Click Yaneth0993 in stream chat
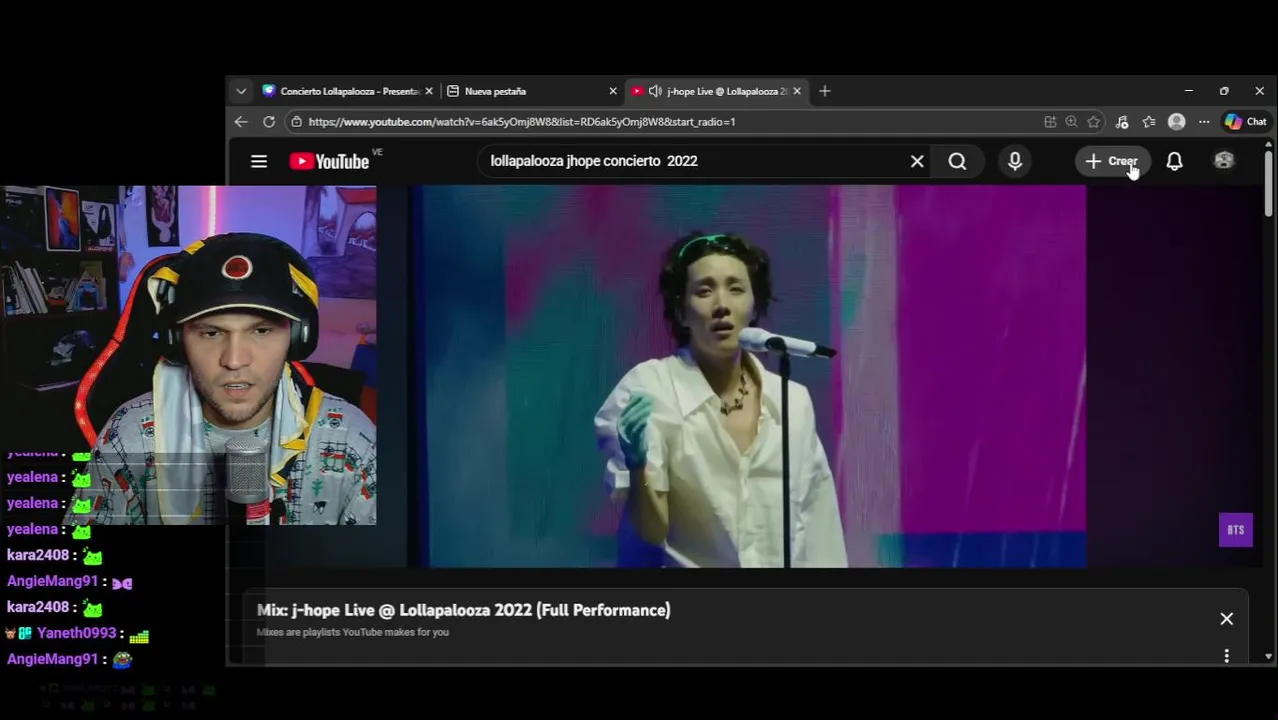This screenshot has height=720, width=1278. [77, 633]
